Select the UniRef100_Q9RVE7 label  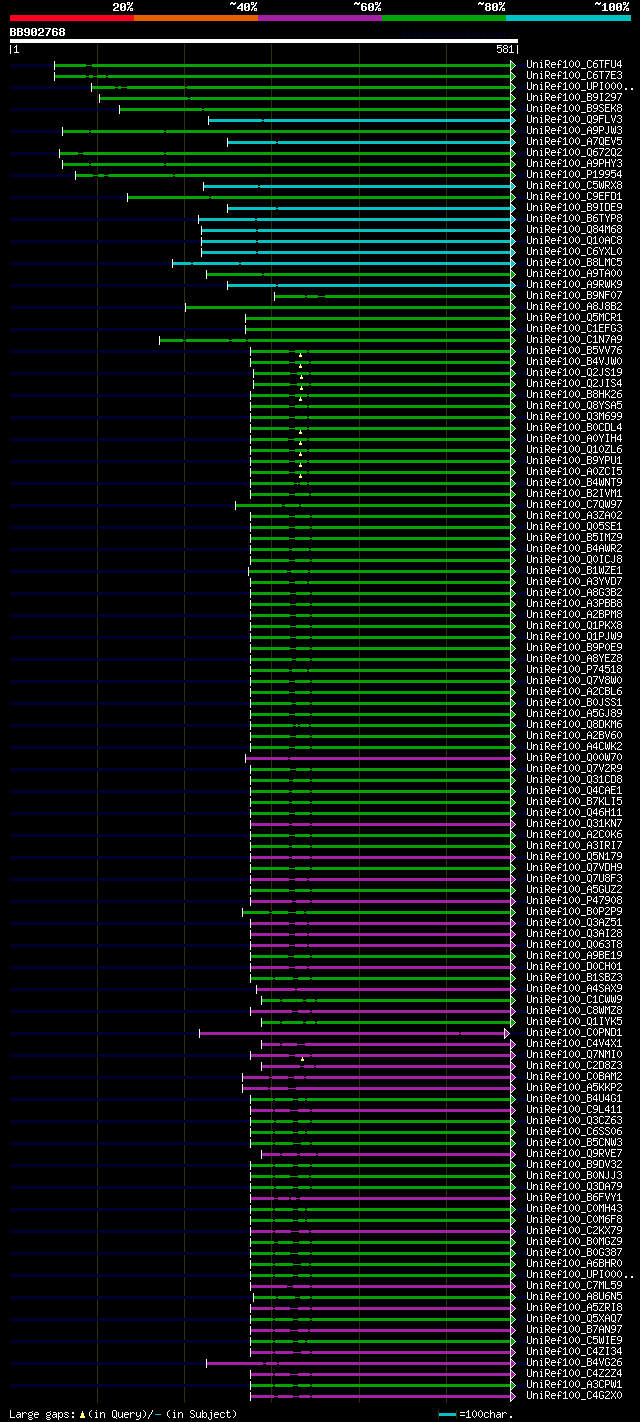coord(575,1154)
